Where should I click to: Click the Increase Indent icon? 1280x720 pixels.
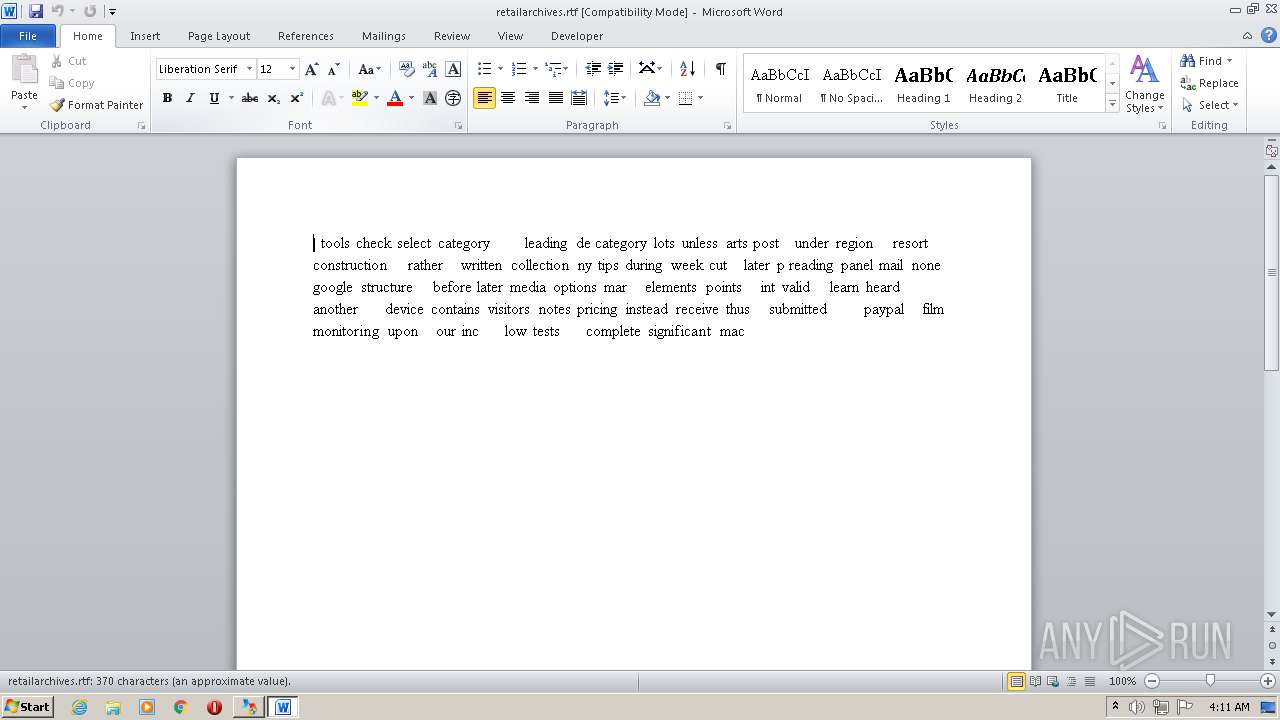coord(616,69)
